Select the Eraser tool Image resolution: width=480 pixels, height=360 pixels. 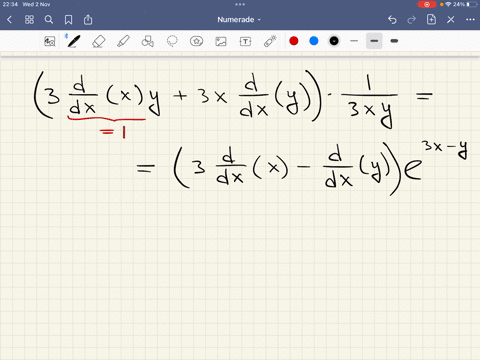99,41
